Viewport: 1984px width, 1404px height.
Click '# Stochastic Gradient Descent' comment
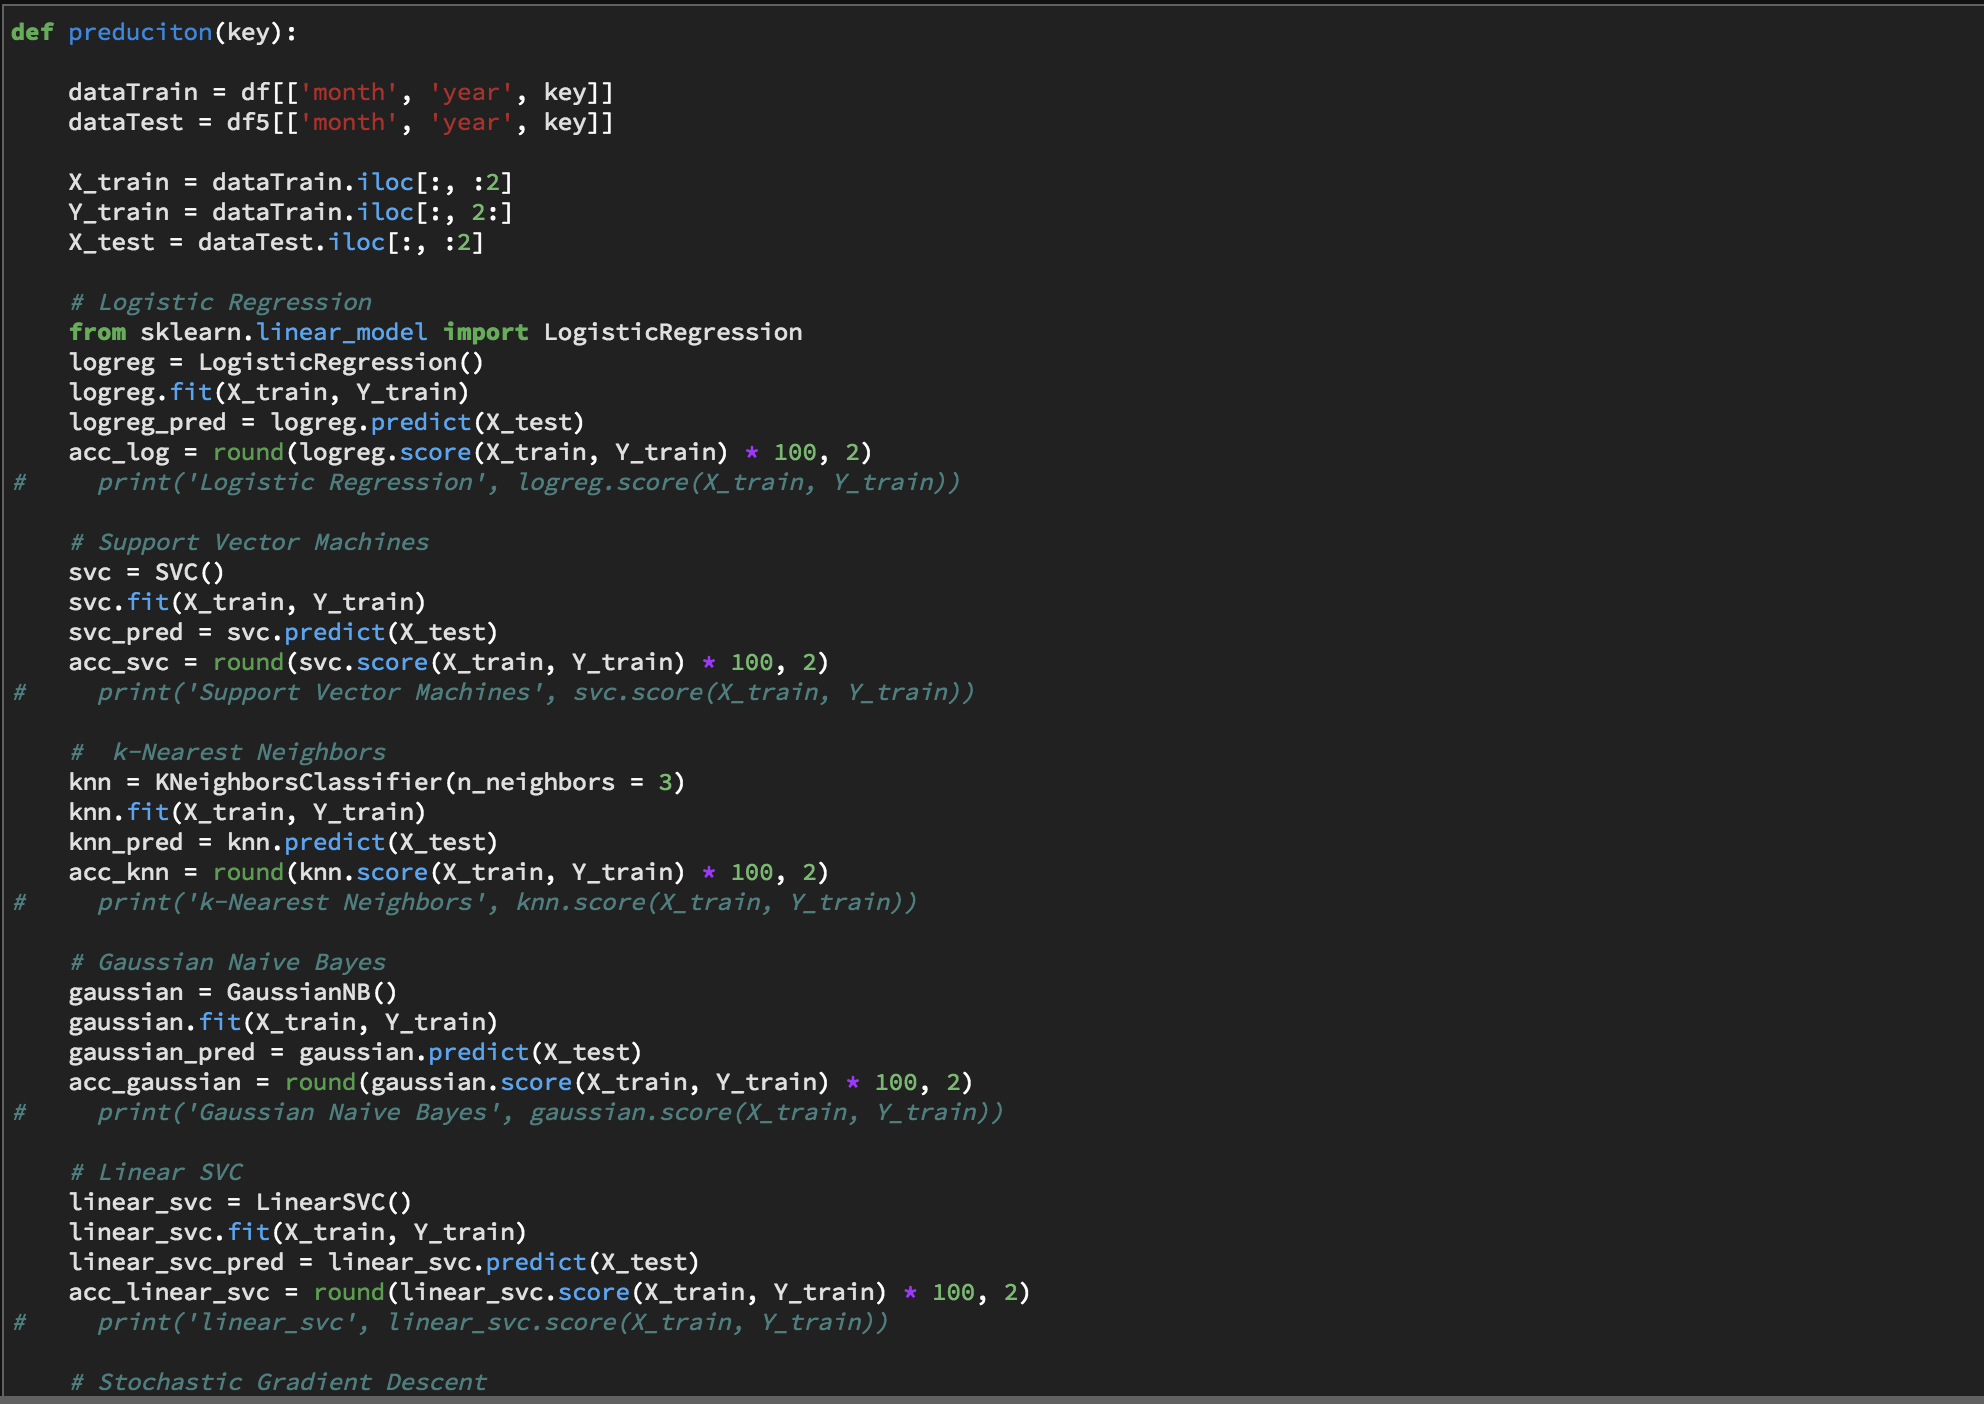278,1382
